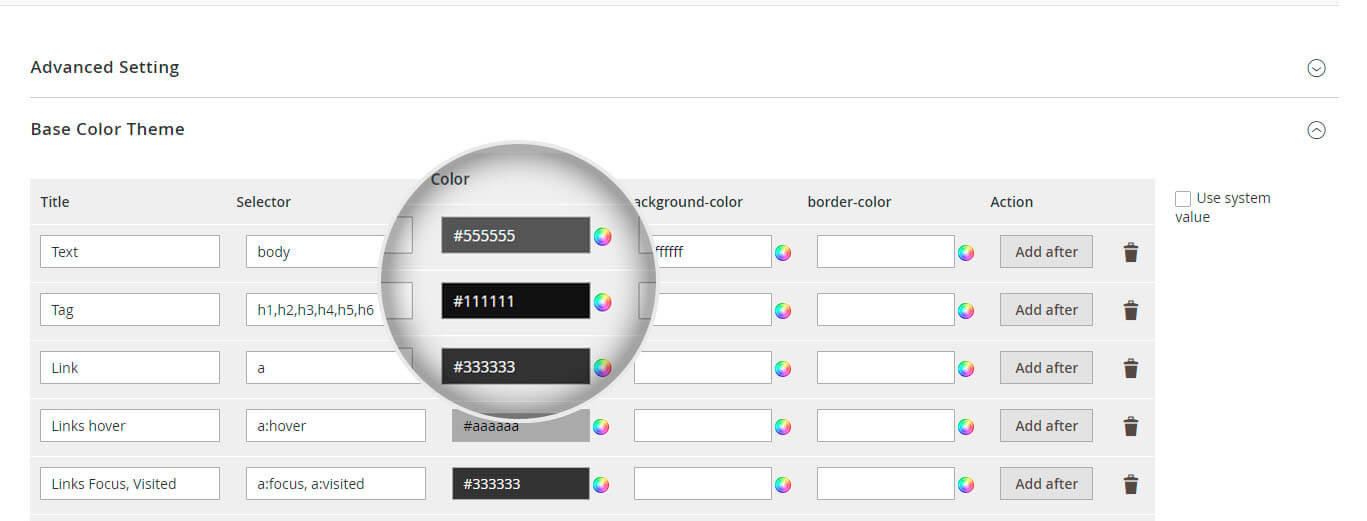The image size is (1367, 521).
Task: Trash the Links Focus, Visited row
Action: click(x=1131, y=484)
